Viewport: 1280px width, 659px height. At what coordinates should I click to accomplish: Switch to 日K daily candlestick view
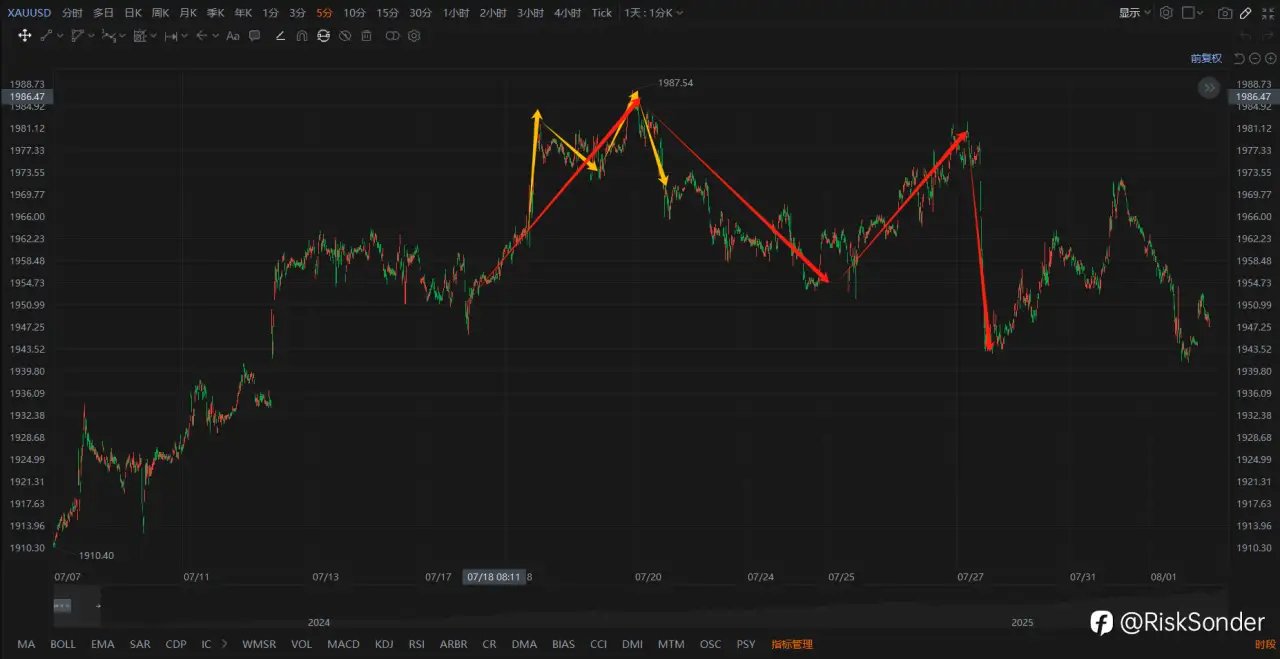pos(133,13)
